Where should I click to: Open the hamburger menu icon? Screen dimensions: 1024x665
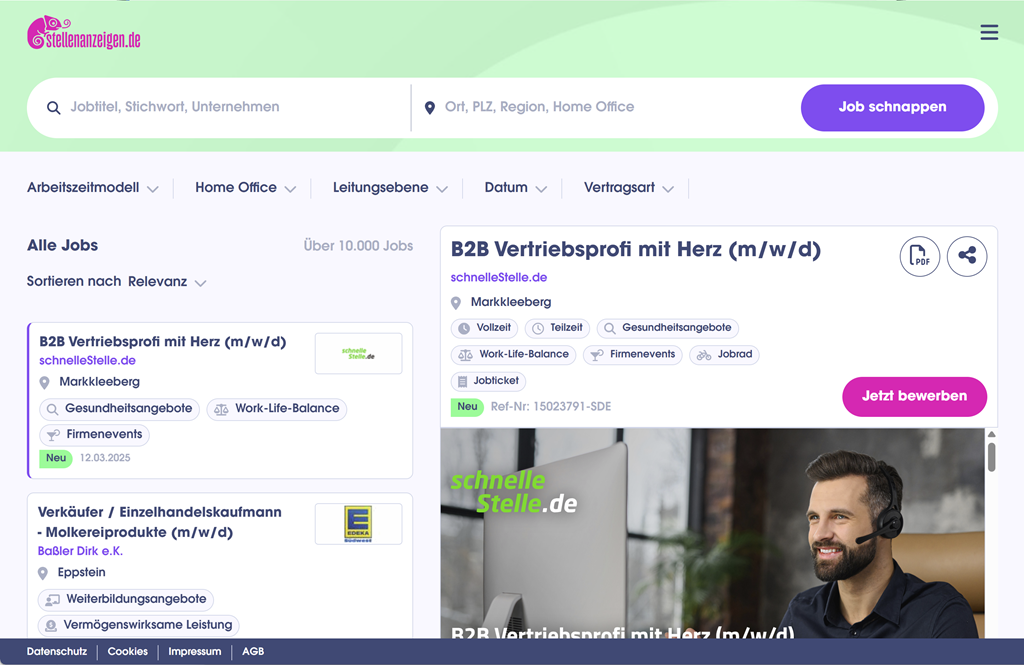(989, 33)
